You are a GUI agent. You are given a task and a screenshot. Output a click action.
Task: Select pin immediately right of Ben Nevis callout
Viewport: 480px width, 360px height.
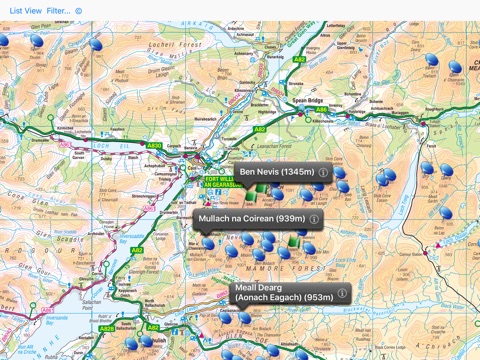click(339, 173)
